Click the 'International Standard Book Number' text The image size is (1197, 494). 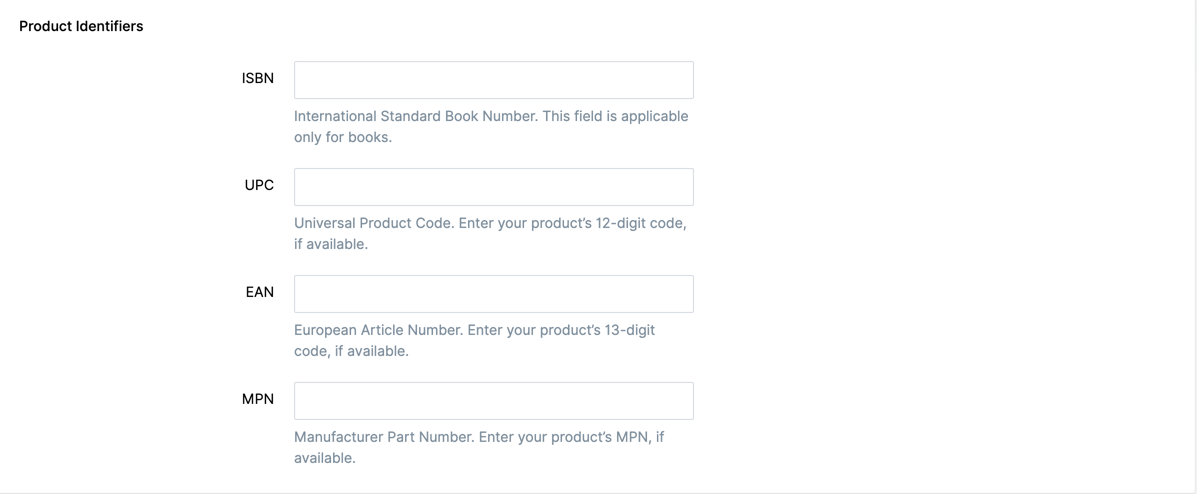point(416,116)
